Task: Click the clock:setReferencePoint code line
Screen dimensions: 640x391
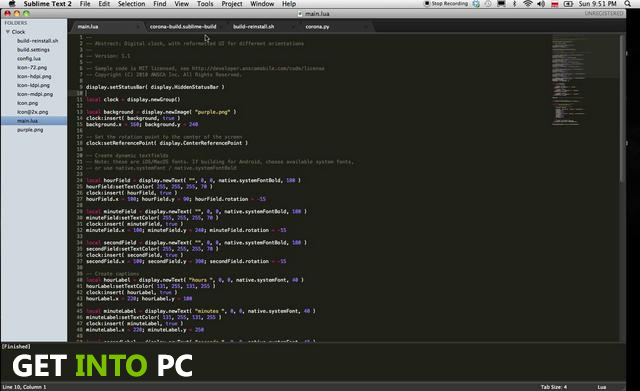Action: [167, 143]
